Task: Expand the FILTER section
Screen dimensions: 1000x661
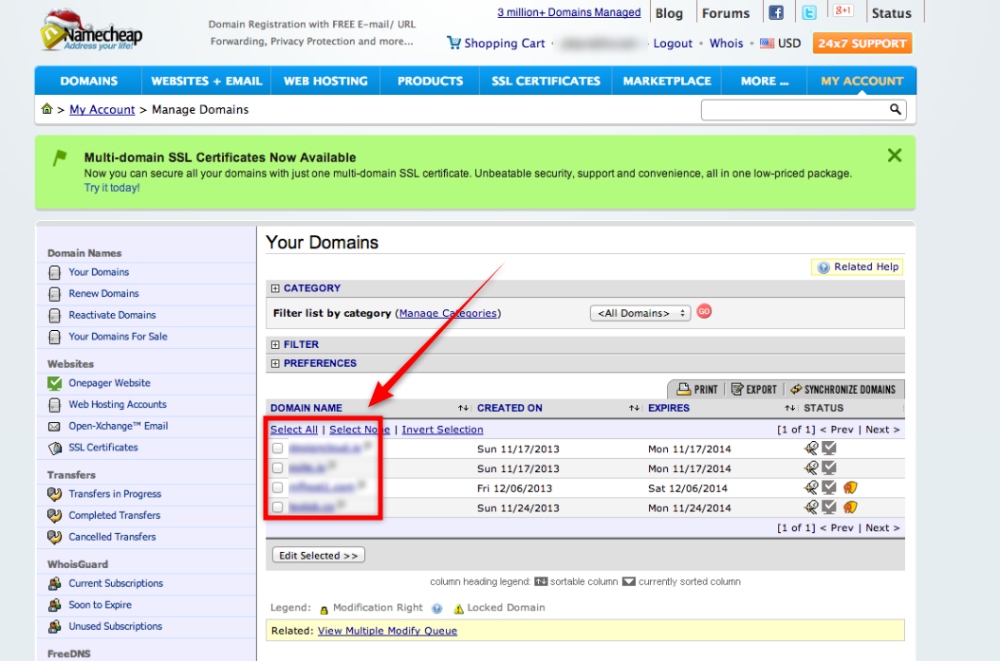Action: click(x=275, y=344)
